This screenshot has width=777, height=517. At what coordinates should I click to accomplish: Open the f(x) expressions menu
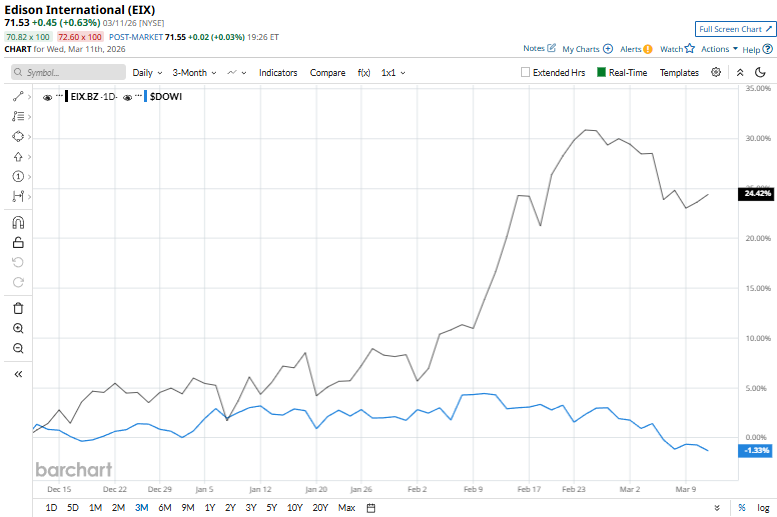coord(364,72)
